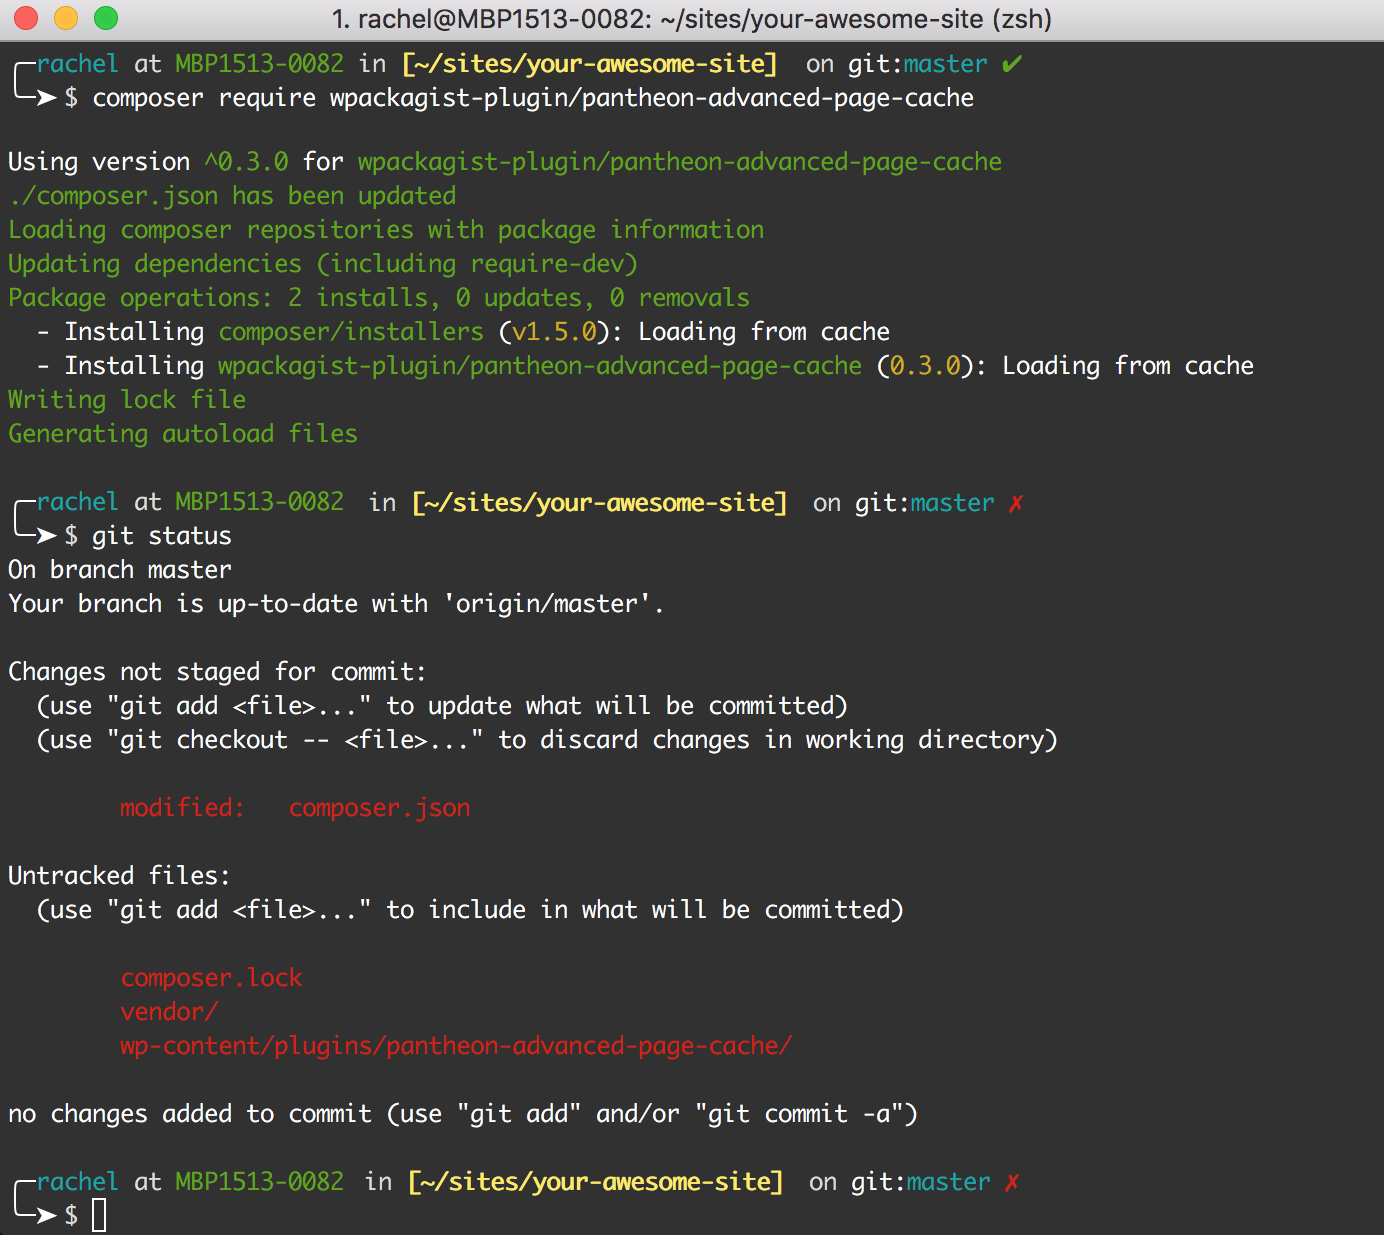
Task: Click the 'Generating autoload files' line
Action: point(183,434)
